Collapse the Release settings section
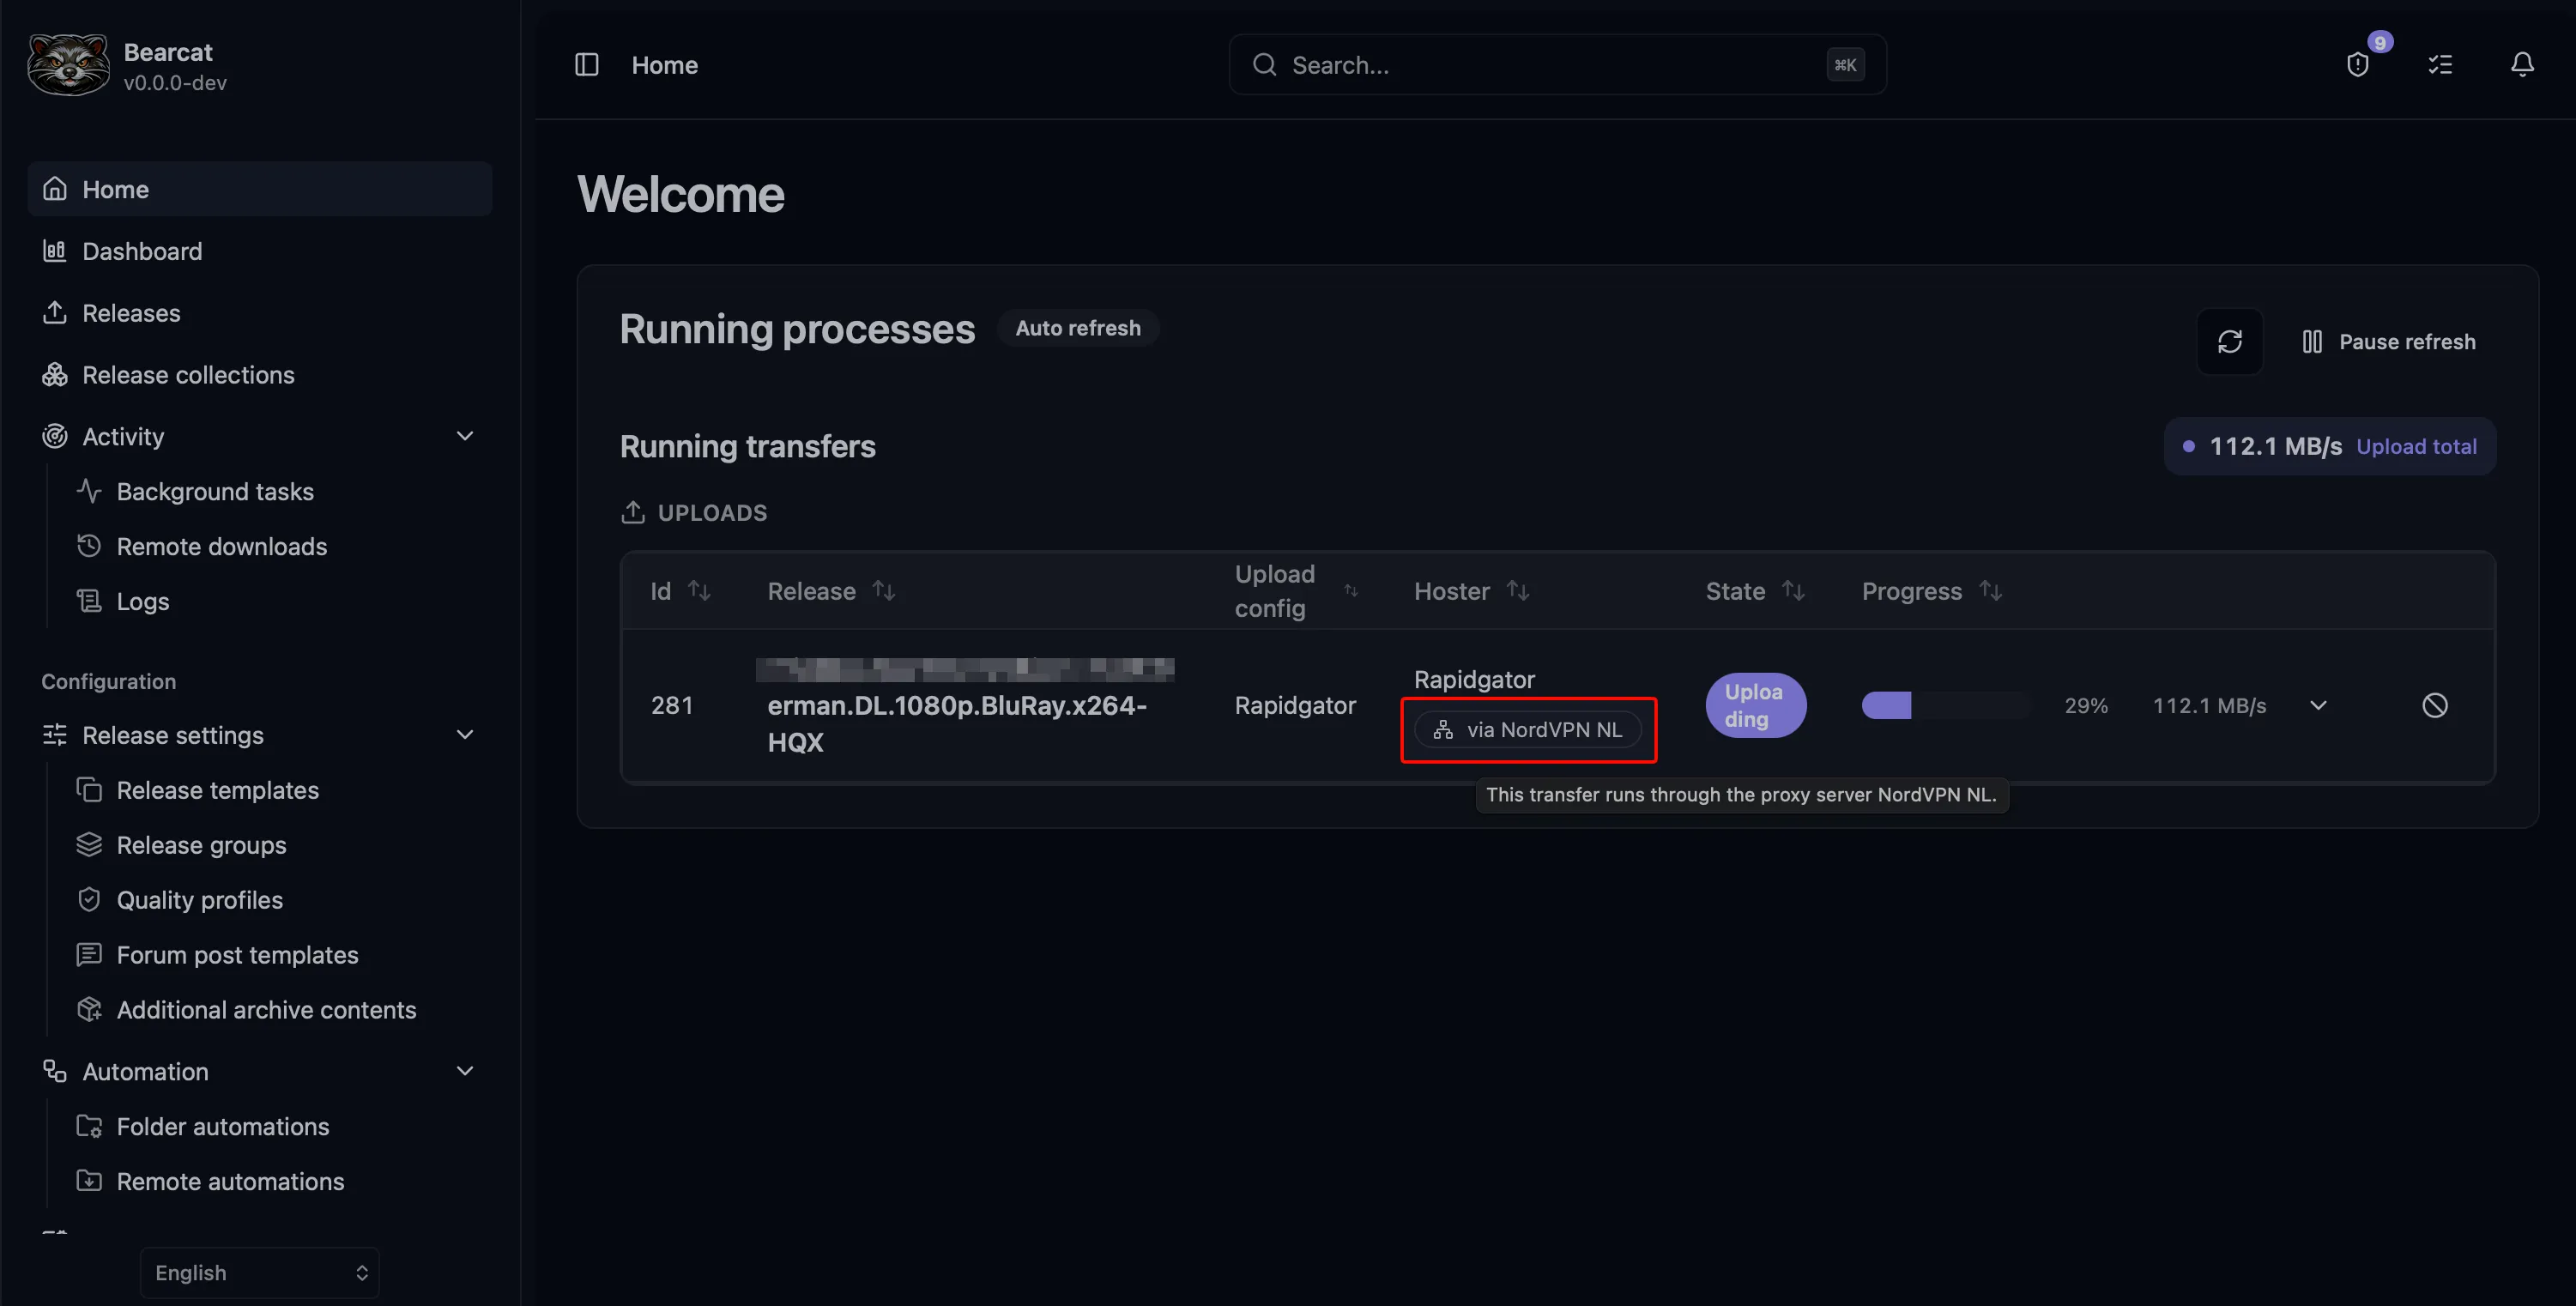 tap(465, 735)
